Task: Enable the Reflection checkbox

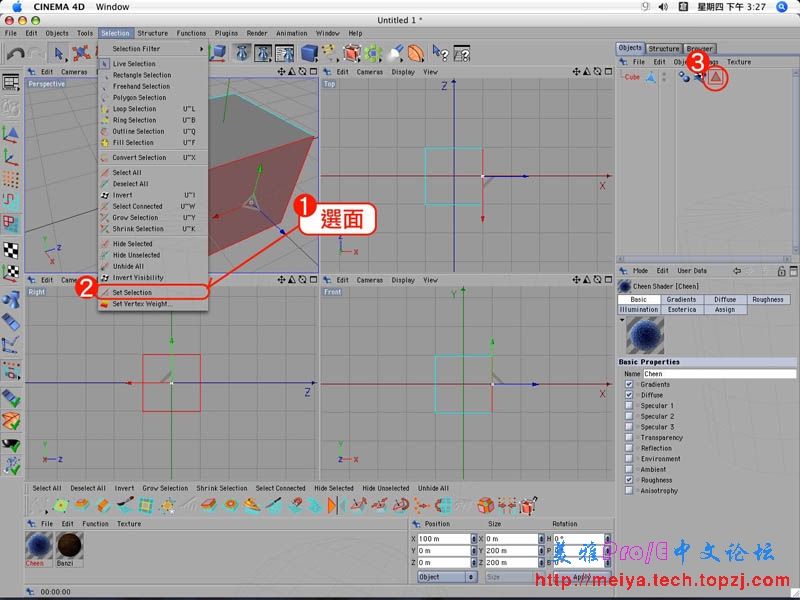Action: point(629,448)
